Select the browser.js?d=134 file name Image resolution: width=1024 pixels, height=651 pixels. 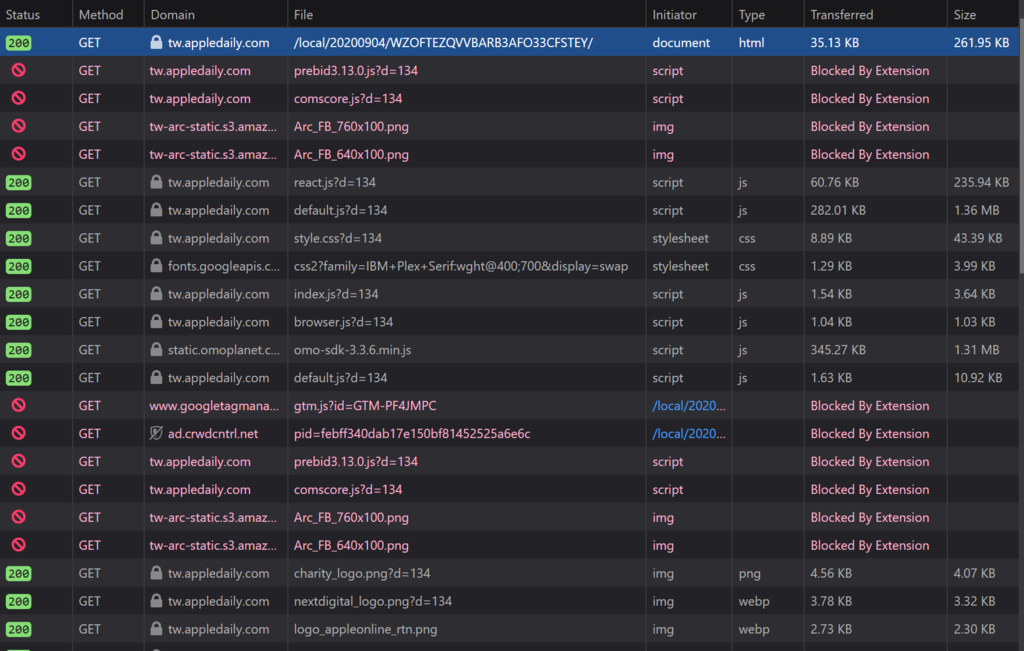[343, 322]
